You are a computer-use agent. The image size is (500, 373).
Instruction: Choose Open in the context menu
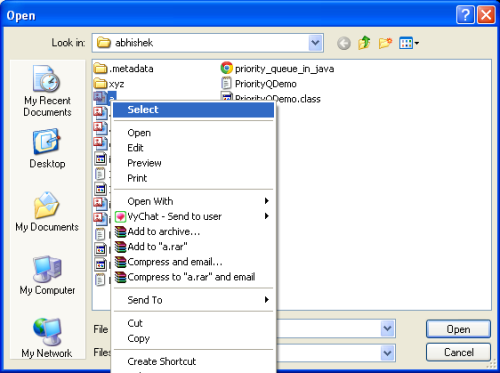point(193,133)
